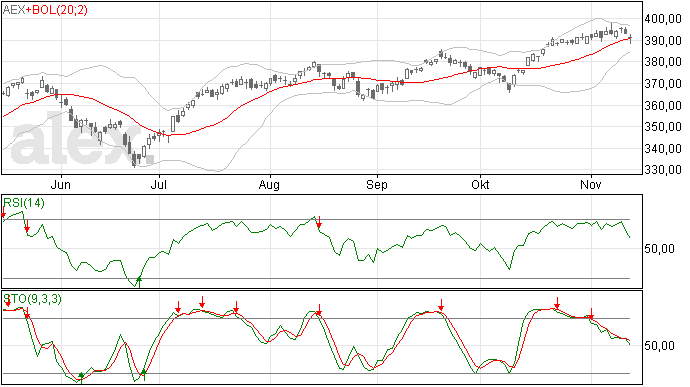Click the Aug month label
The width and height of the screenshot is (690, 387).
tap(269, 185)
